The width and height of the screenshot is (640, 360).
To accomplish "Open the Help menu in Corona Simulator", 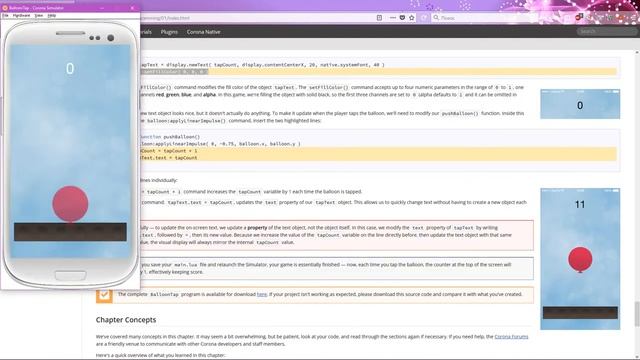I will coord(51,16).
